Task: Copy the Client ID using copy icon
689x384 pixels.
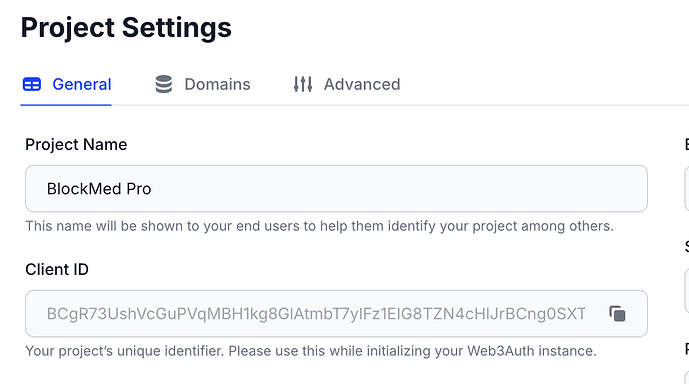Action: point(617,314)
